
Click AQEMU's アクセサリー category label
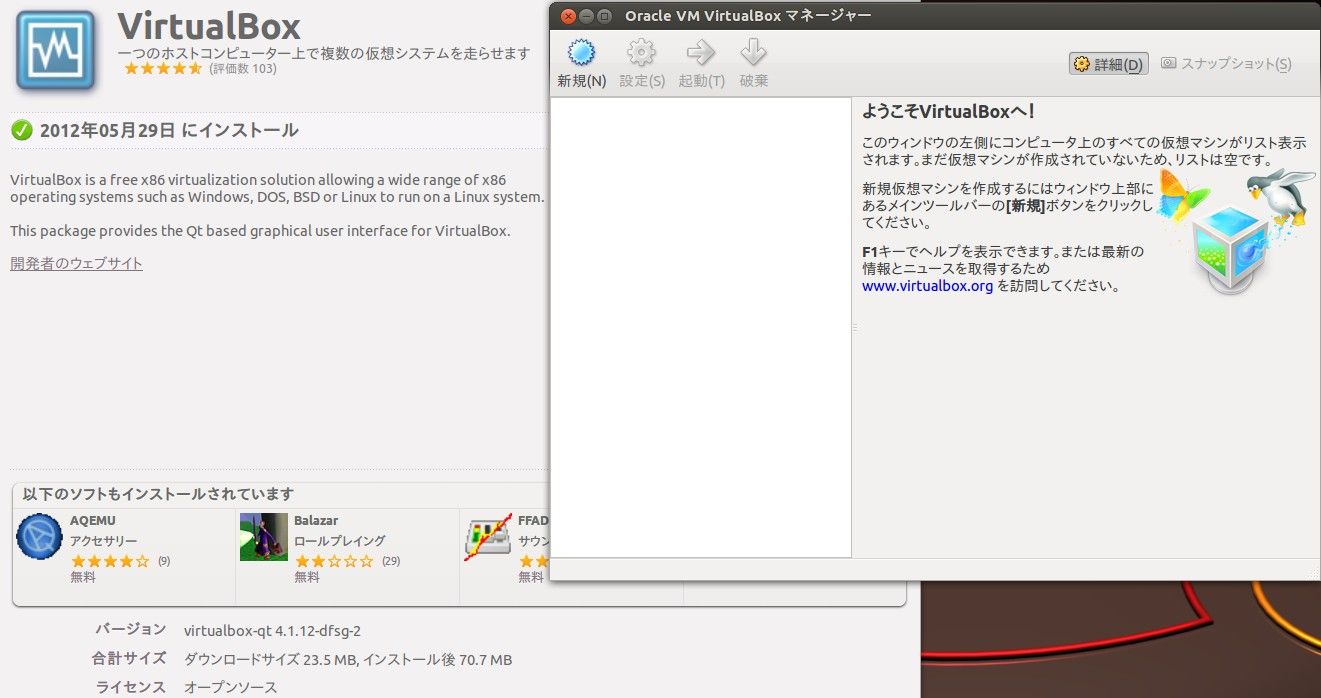pos(104,541)
